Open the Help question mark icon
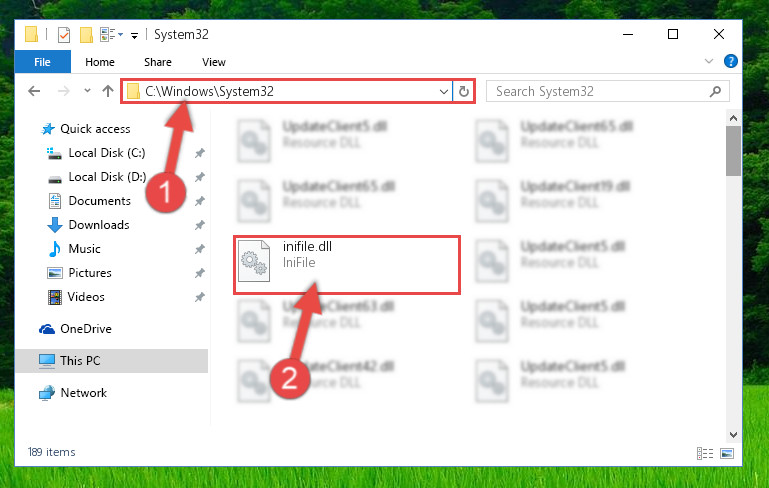The width and height of the screenshot is (769, 488). 730,61
